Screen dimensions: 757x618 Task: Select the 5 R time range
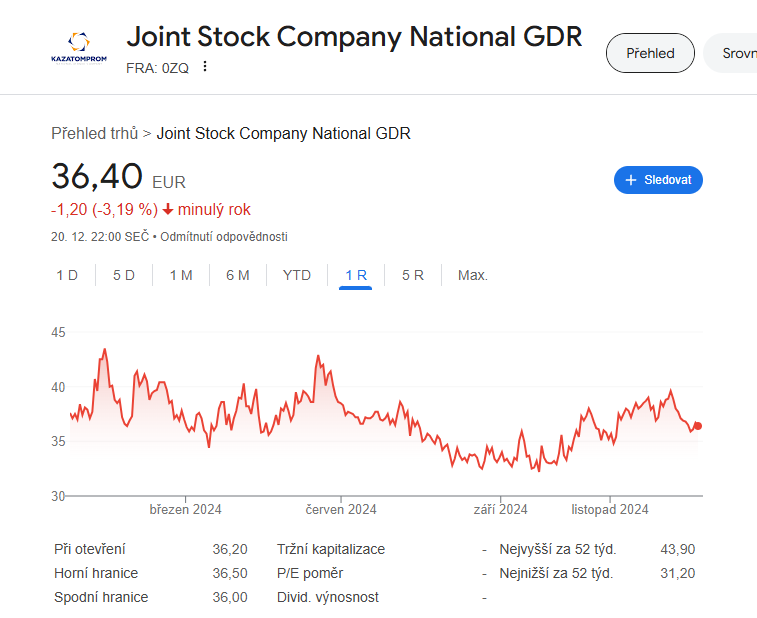click(413, 275)
